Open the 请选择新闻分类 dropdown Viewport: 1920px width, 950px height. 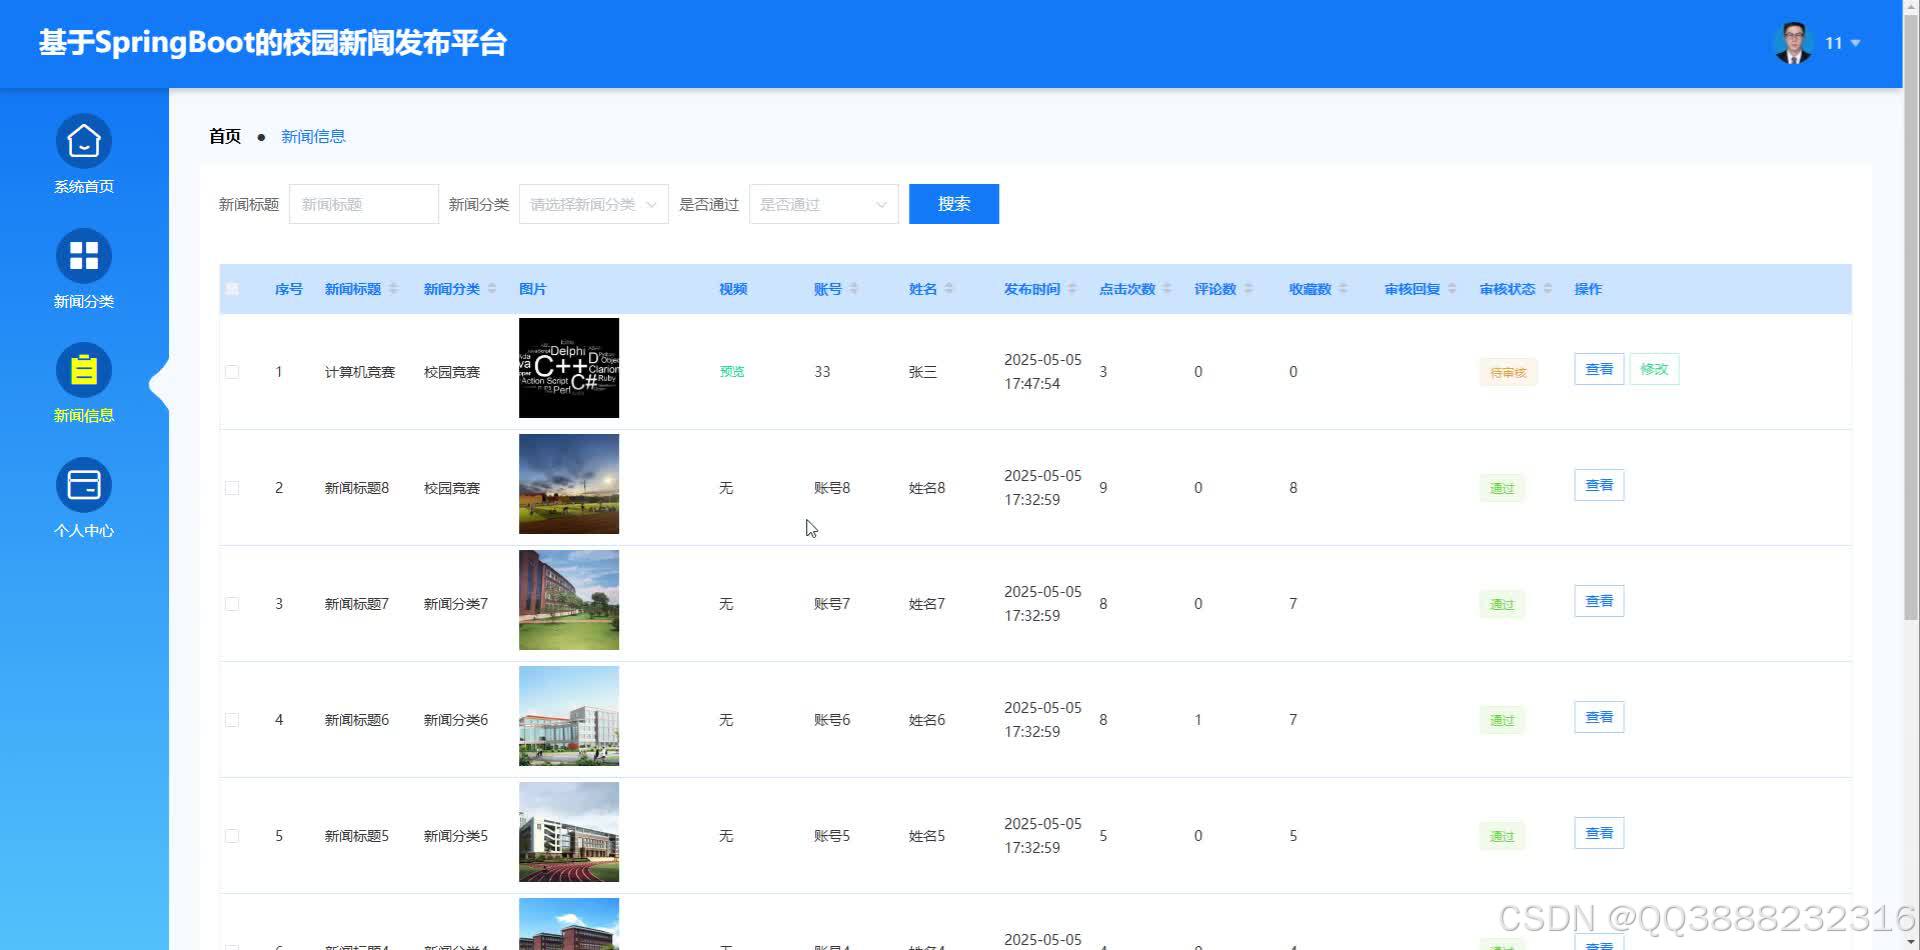pos(593,203)
